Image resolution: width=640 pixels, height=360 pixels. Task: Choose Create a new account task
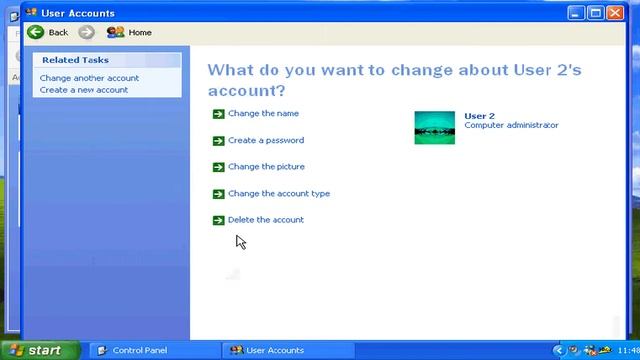point(84,90)
